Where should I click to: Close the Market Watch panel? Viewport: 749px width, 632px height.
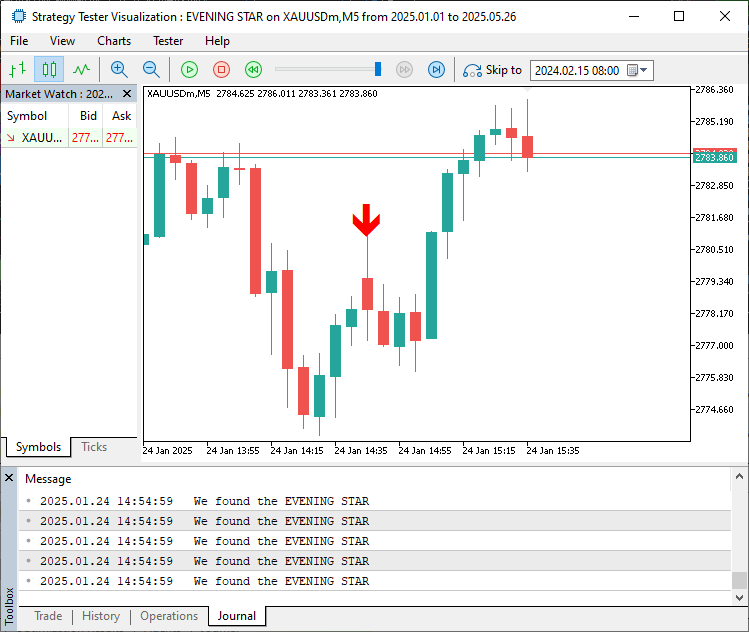[x=127, y=94]
